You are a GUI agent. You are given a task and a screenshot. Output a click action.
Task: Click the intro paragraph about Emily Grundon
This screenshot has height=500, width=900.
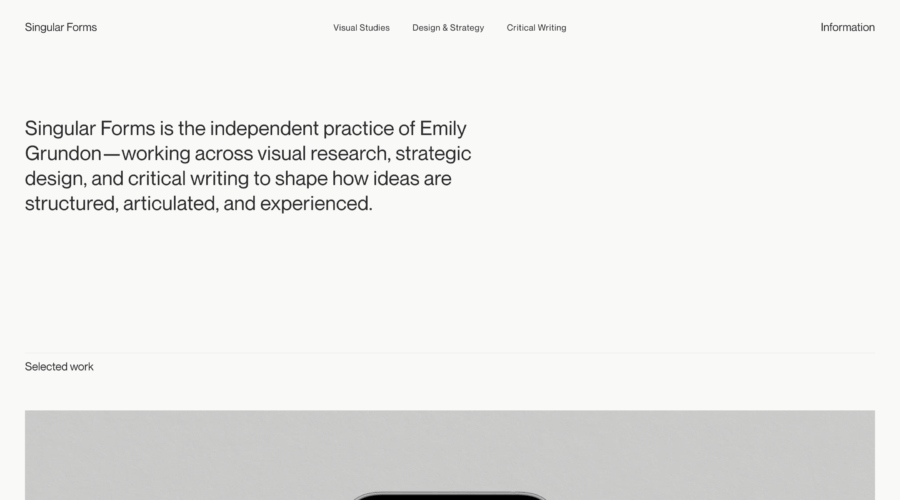tap(248, 166)
